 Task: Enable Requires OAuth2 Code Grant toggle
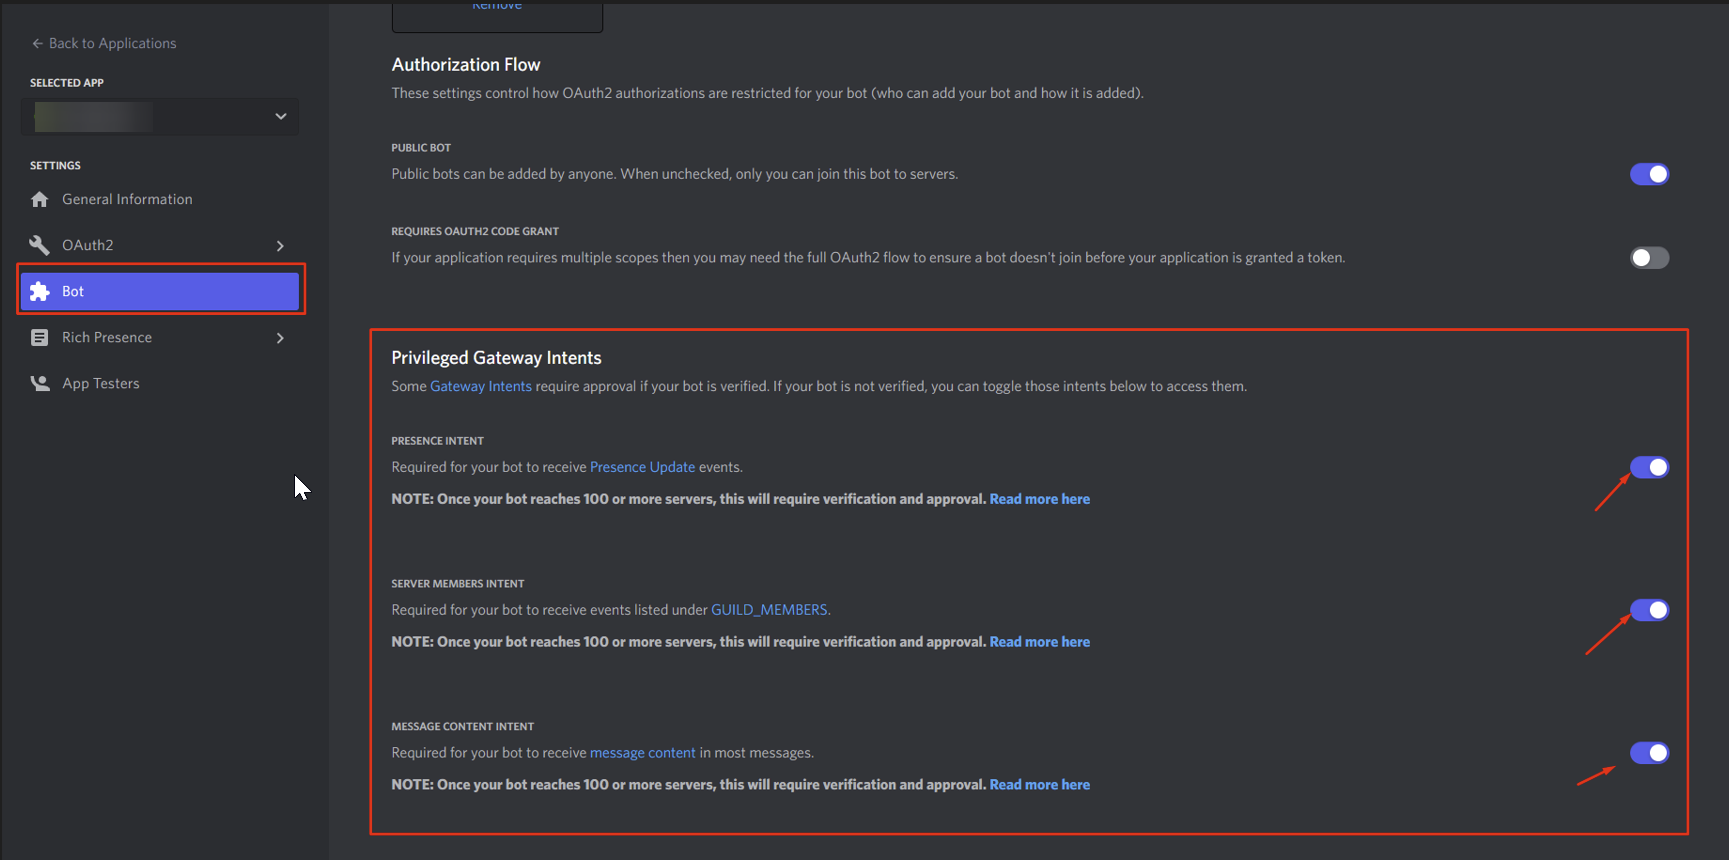pyautogui.click(x=1649, y=258)
